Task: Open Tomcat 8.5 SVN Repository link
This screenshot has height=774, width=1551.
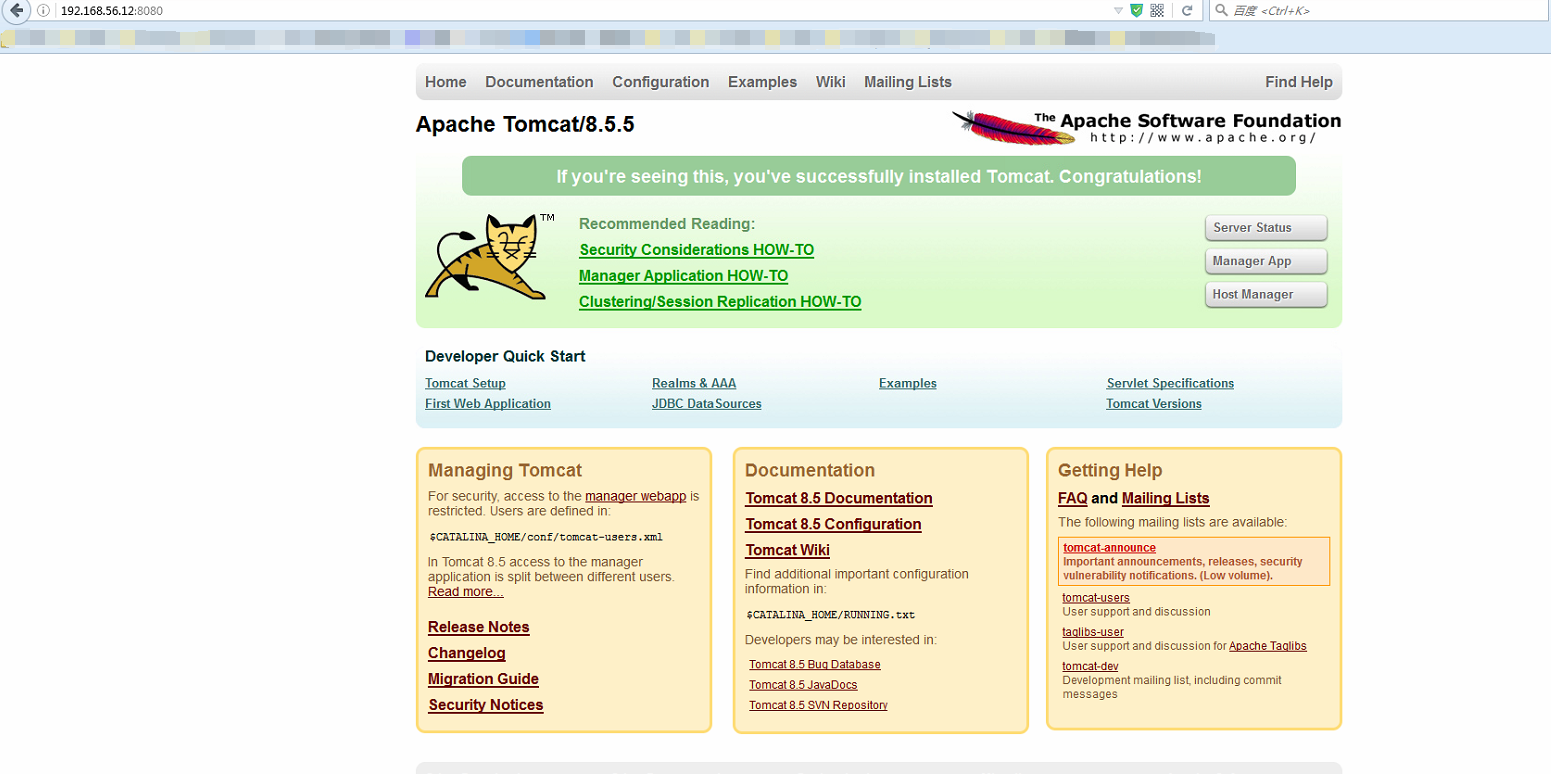Action: click(x=818, y=705)
